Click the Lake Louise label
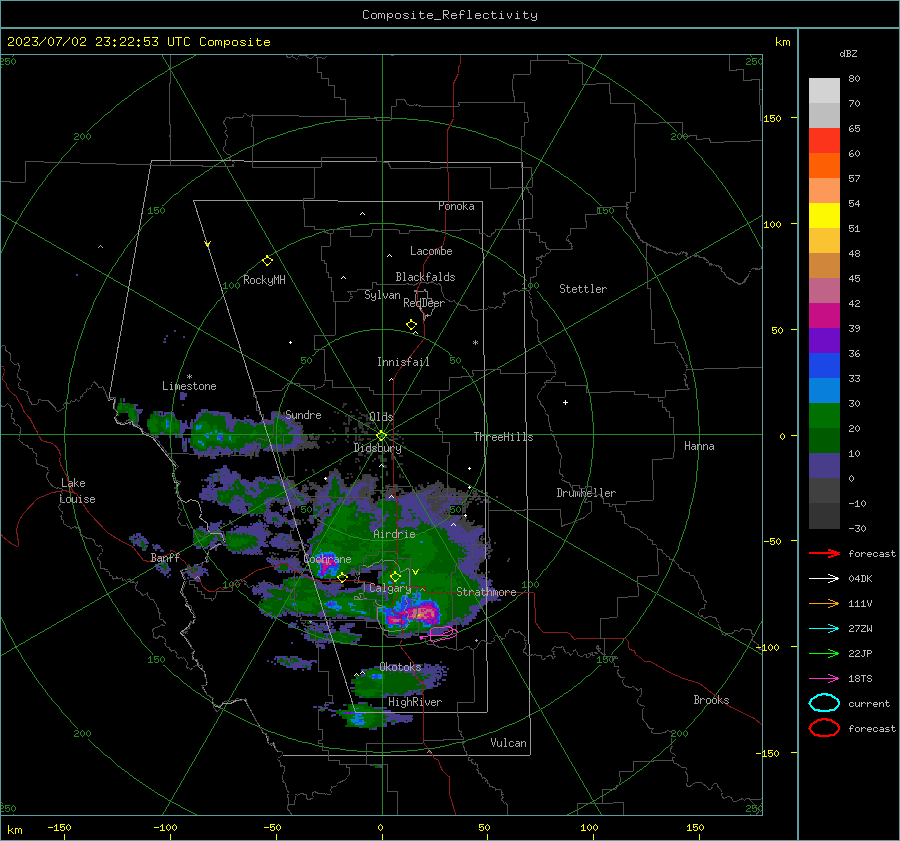This screenshot has height=841, width=900. 77,491
